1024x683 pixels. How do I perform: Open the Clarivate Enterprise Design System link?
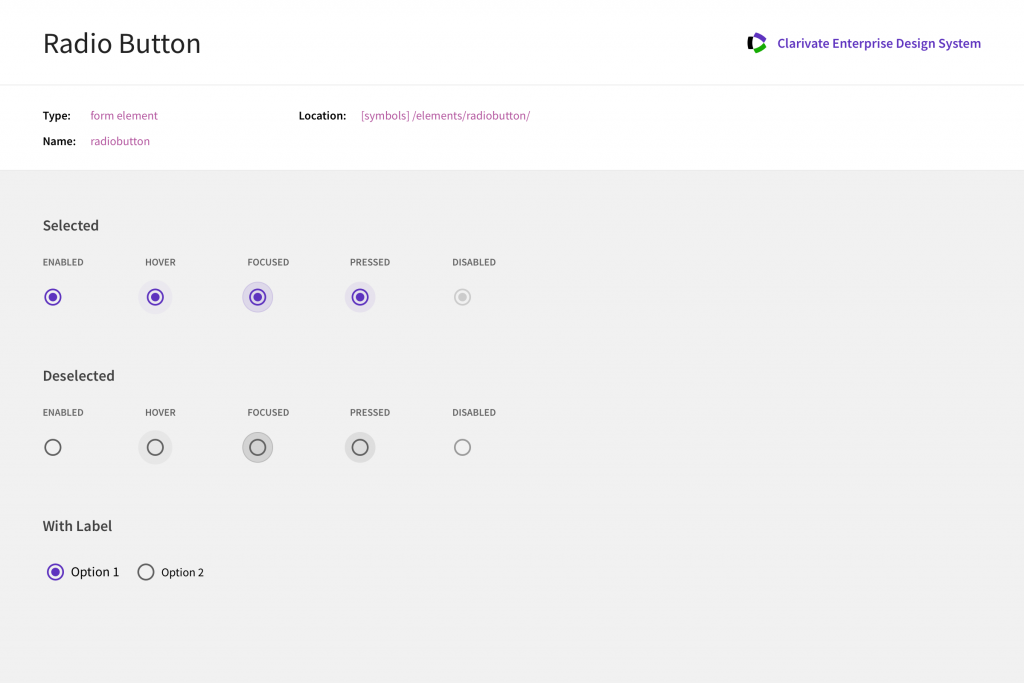[x=878, y=44]
